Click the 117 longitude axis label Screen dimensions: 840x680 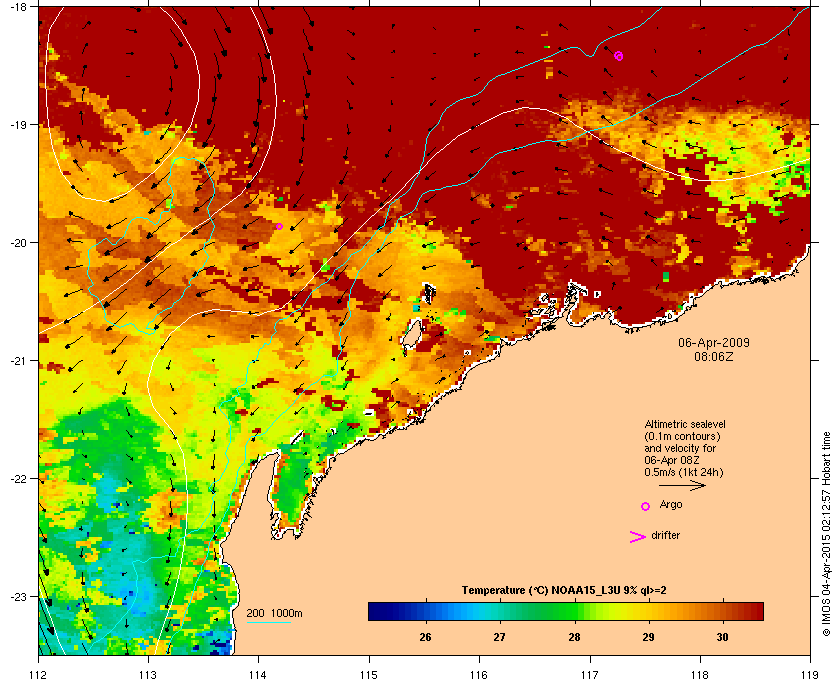pos(590,674)
